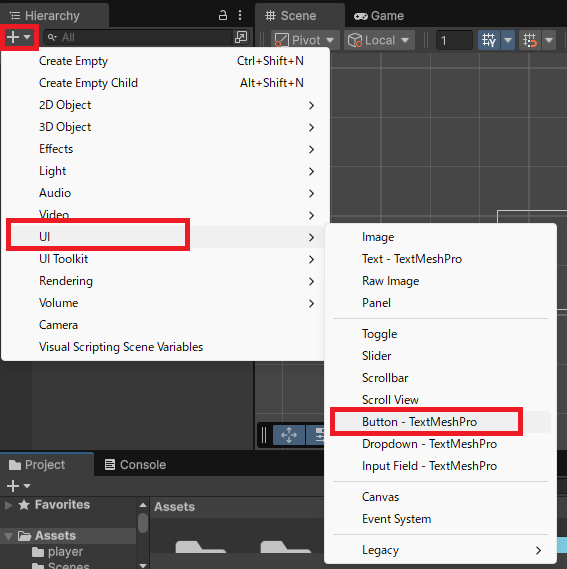Screen dimensions: 567x569
Task: Open the Pivot handle position dropdown
Action: (305, 40)
